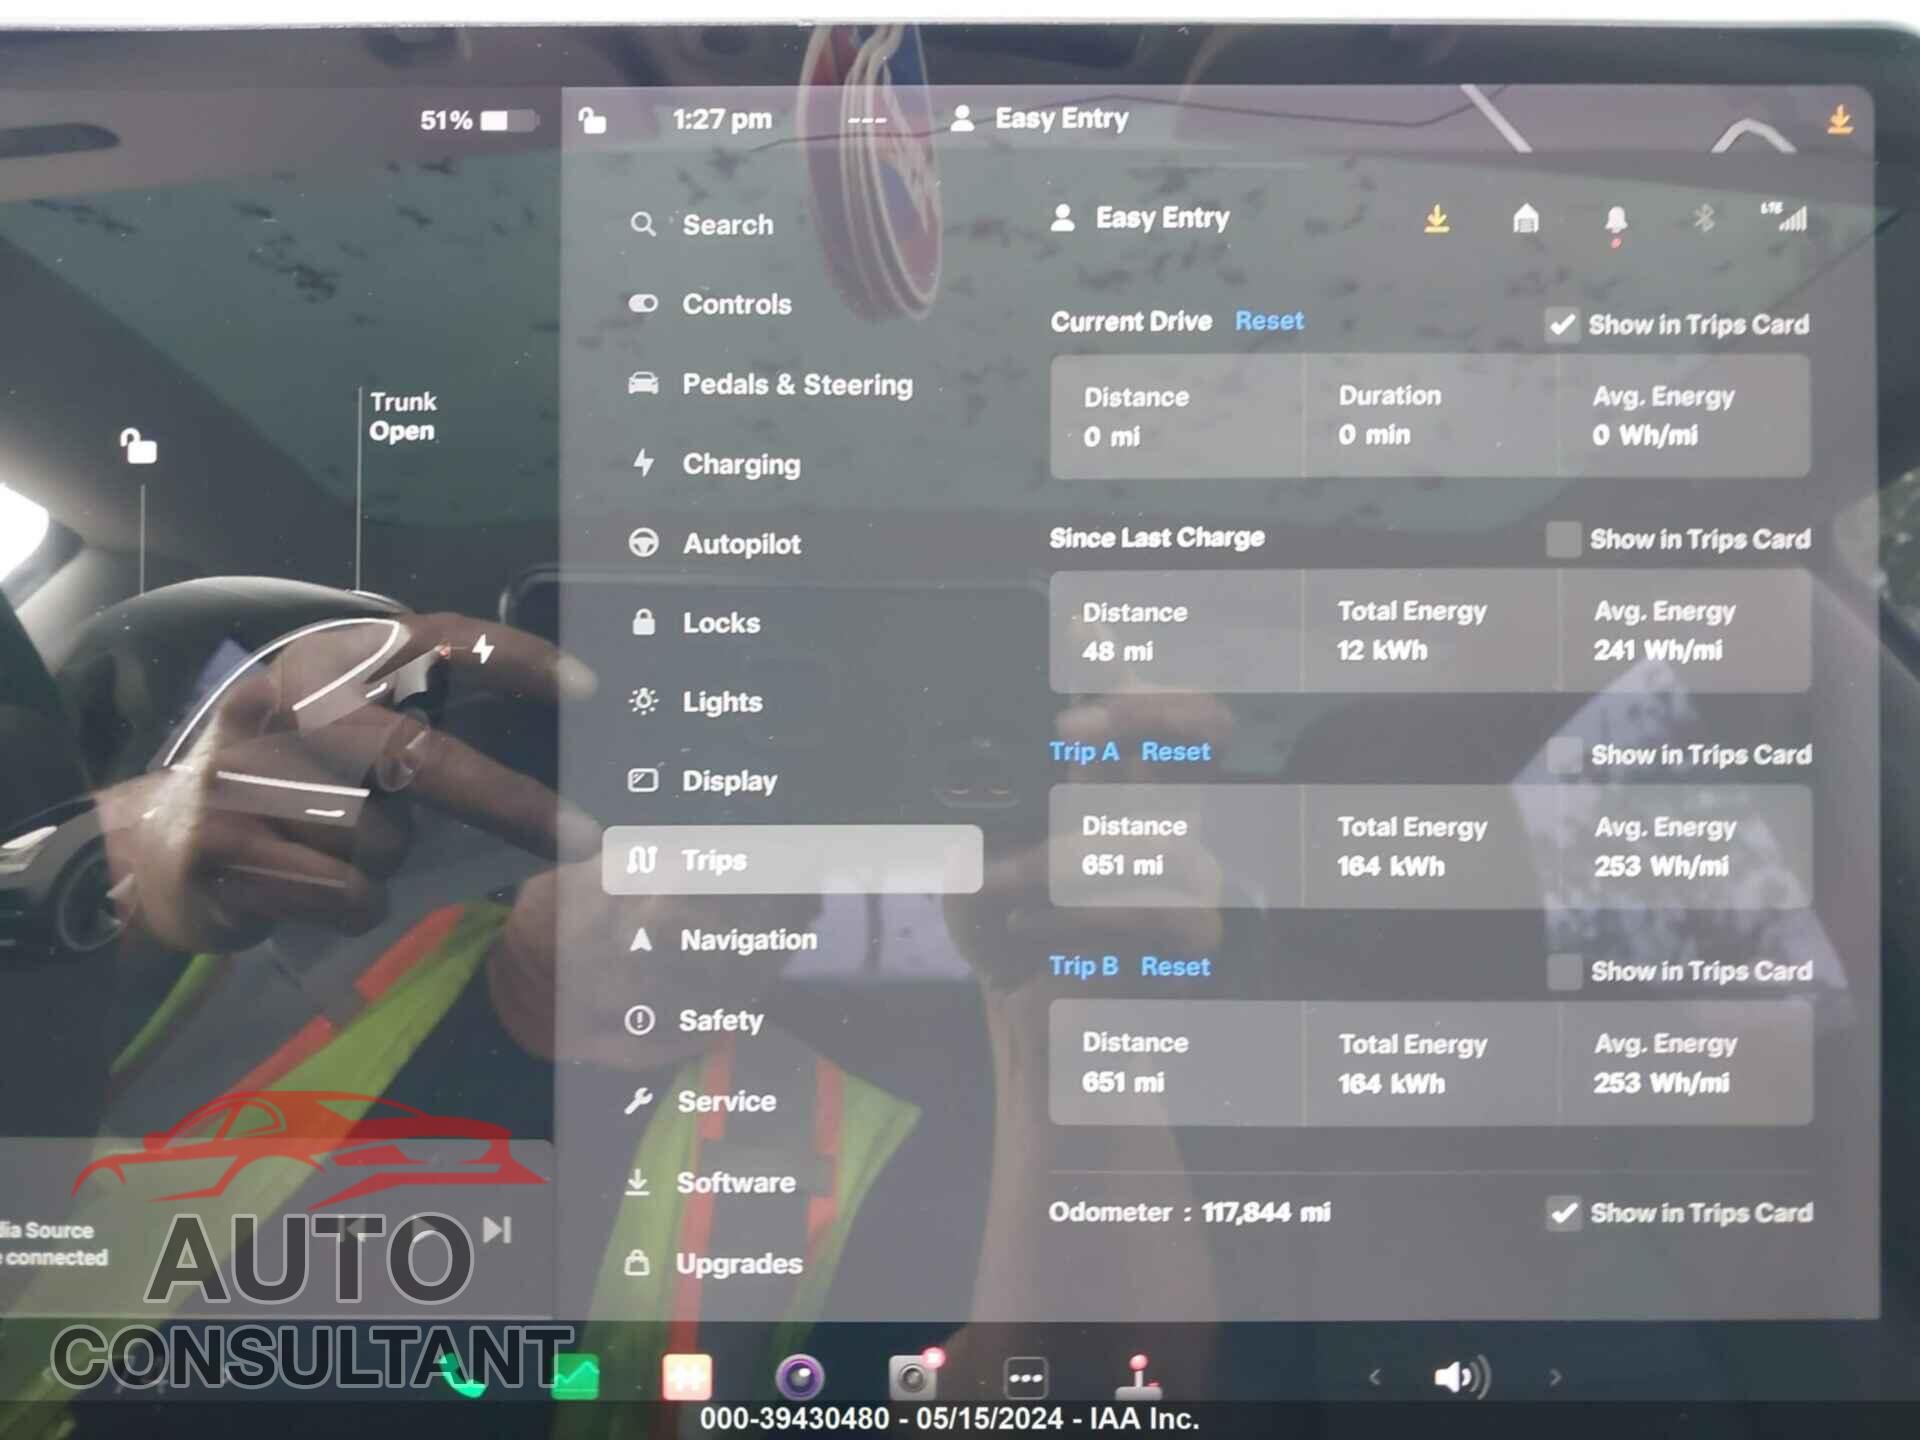Screen dimensions: 1920x1440
Task: Check Trip B Show in Trips Card
Action: click(x=1564, y=971)
